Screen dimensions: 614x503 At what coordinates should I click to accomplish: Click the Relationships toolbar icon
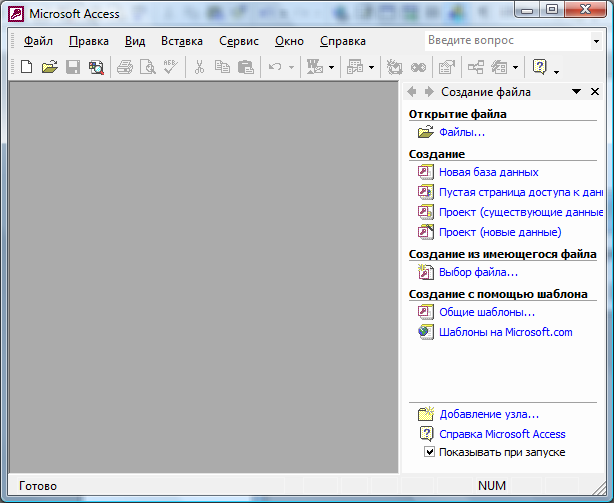[476, 67]
